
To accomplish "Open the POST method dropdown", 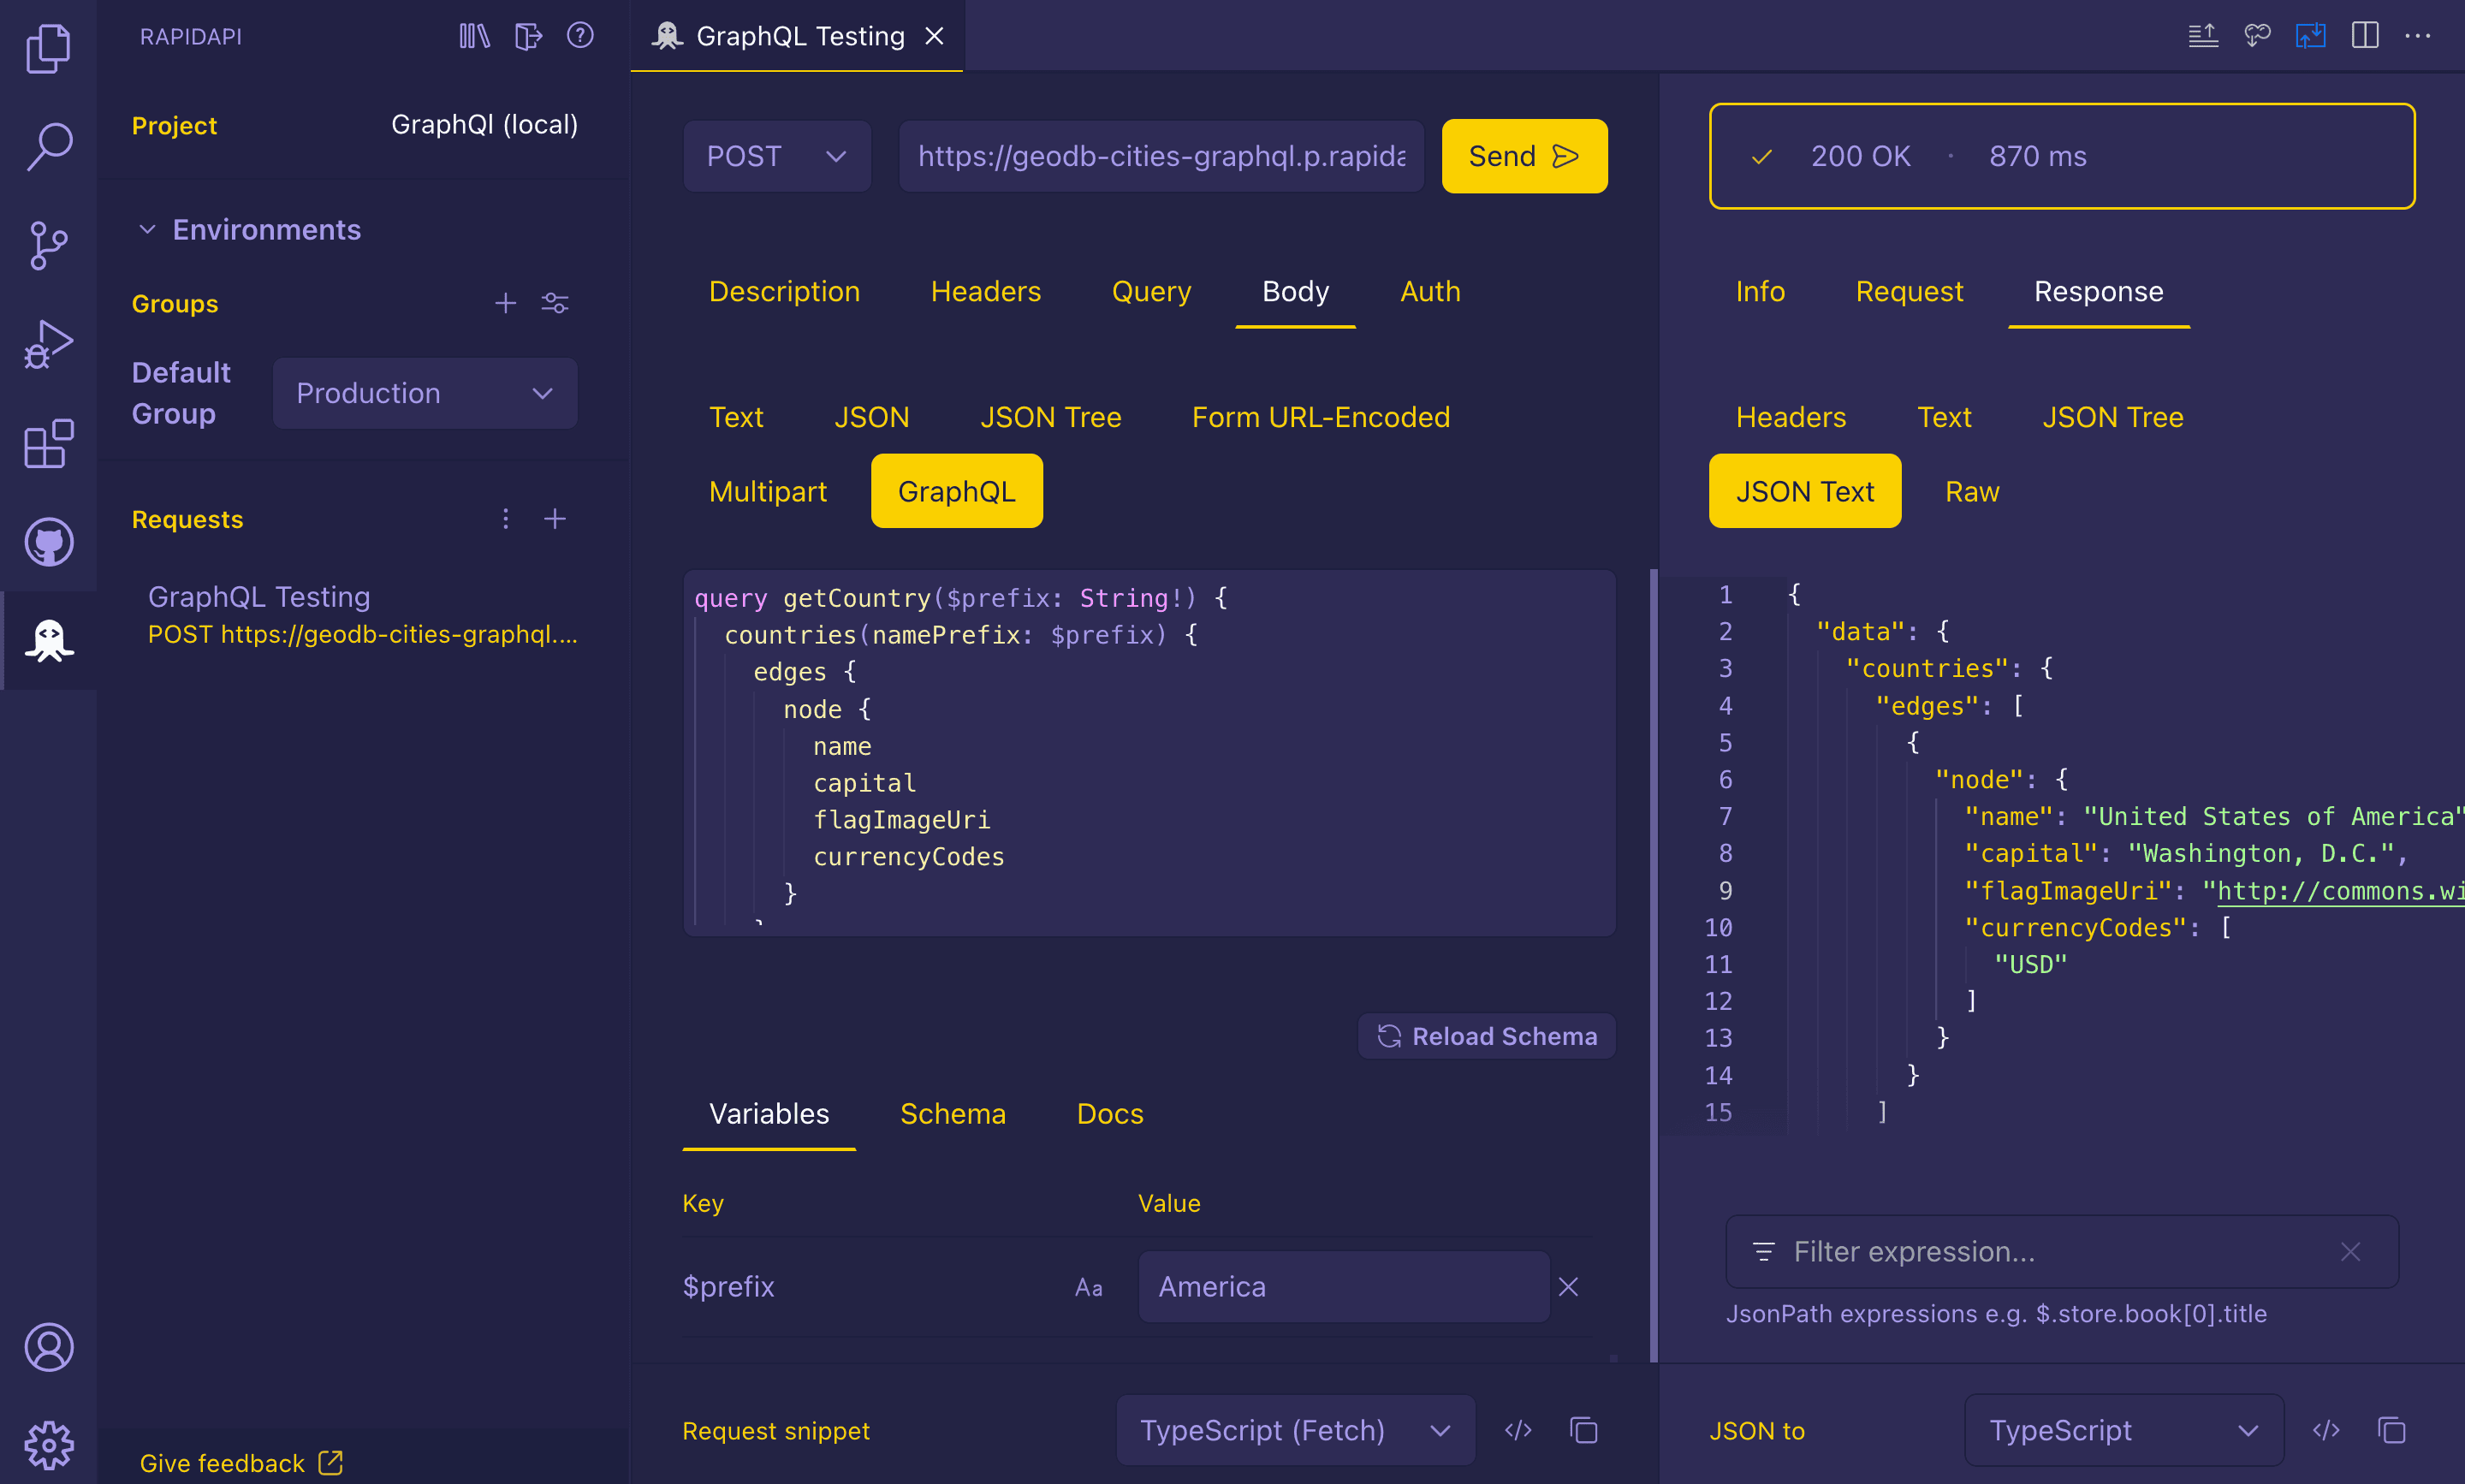I will click(x=777, y=156).
